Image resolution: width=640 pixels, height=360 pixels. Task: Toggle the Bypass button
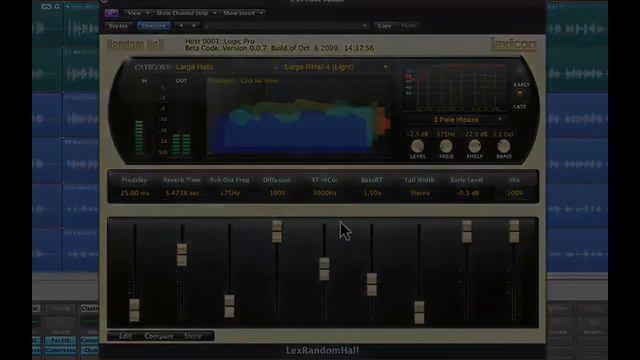click(x=118, y=26)
